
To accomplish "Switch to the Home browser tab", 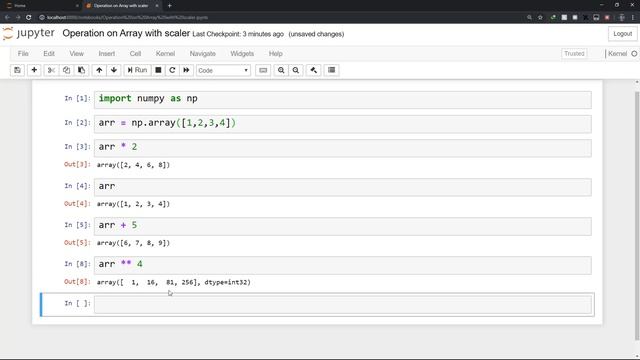I will coord(41,6).
